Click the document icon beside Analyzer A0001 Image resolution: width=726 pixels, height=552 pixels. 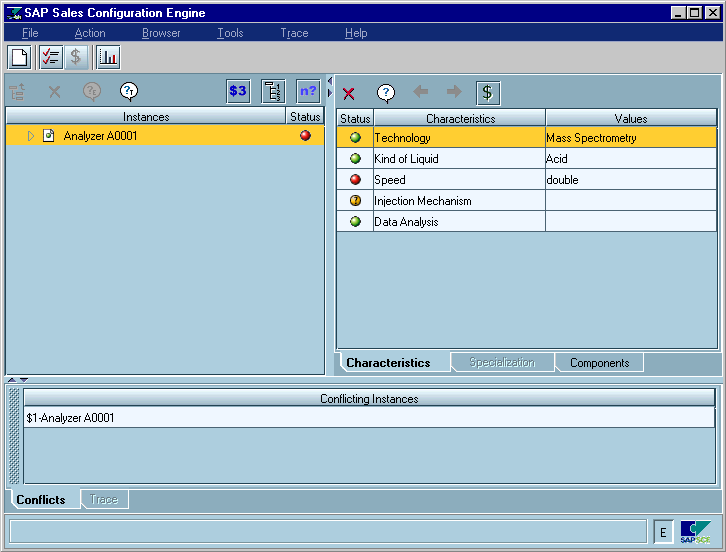[49, 136]
